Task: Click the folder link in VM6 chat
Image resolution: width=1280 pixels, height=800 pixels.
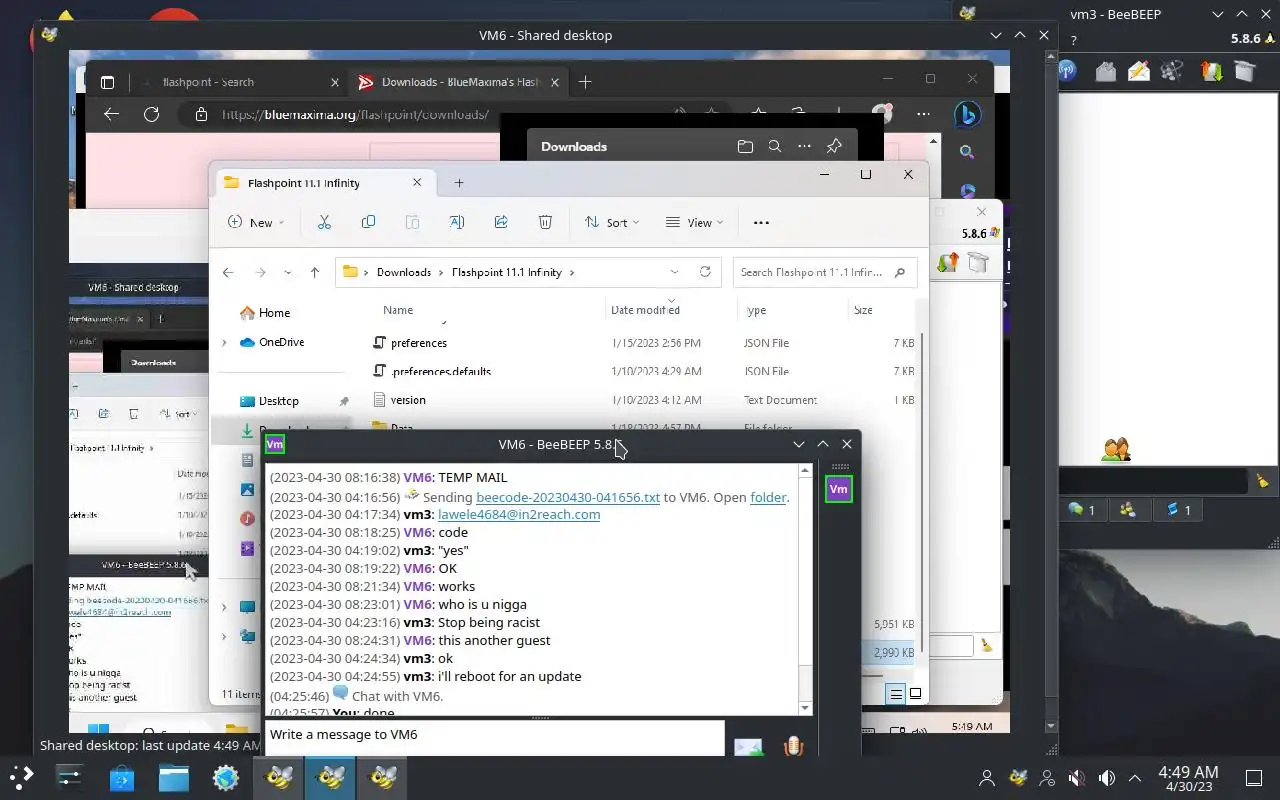Action: 768,497
